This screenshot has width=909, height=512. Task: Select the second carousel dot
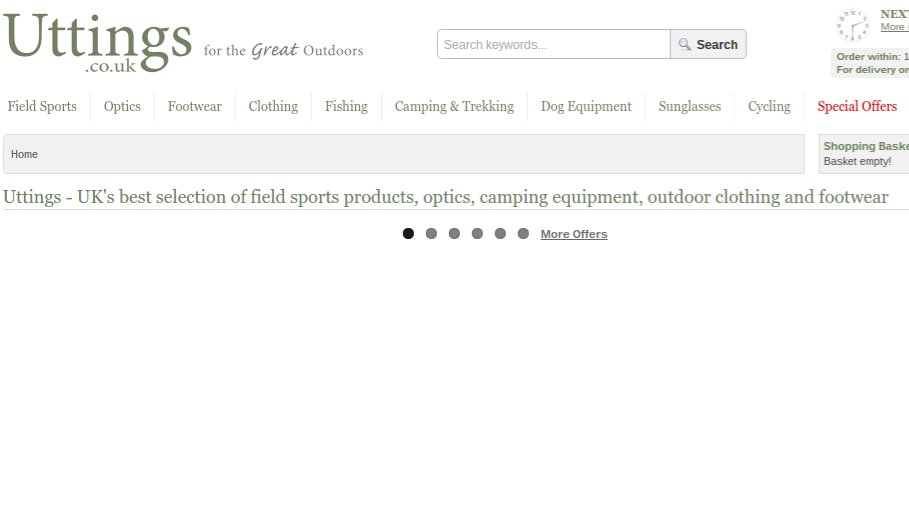[x=431, y=233]
